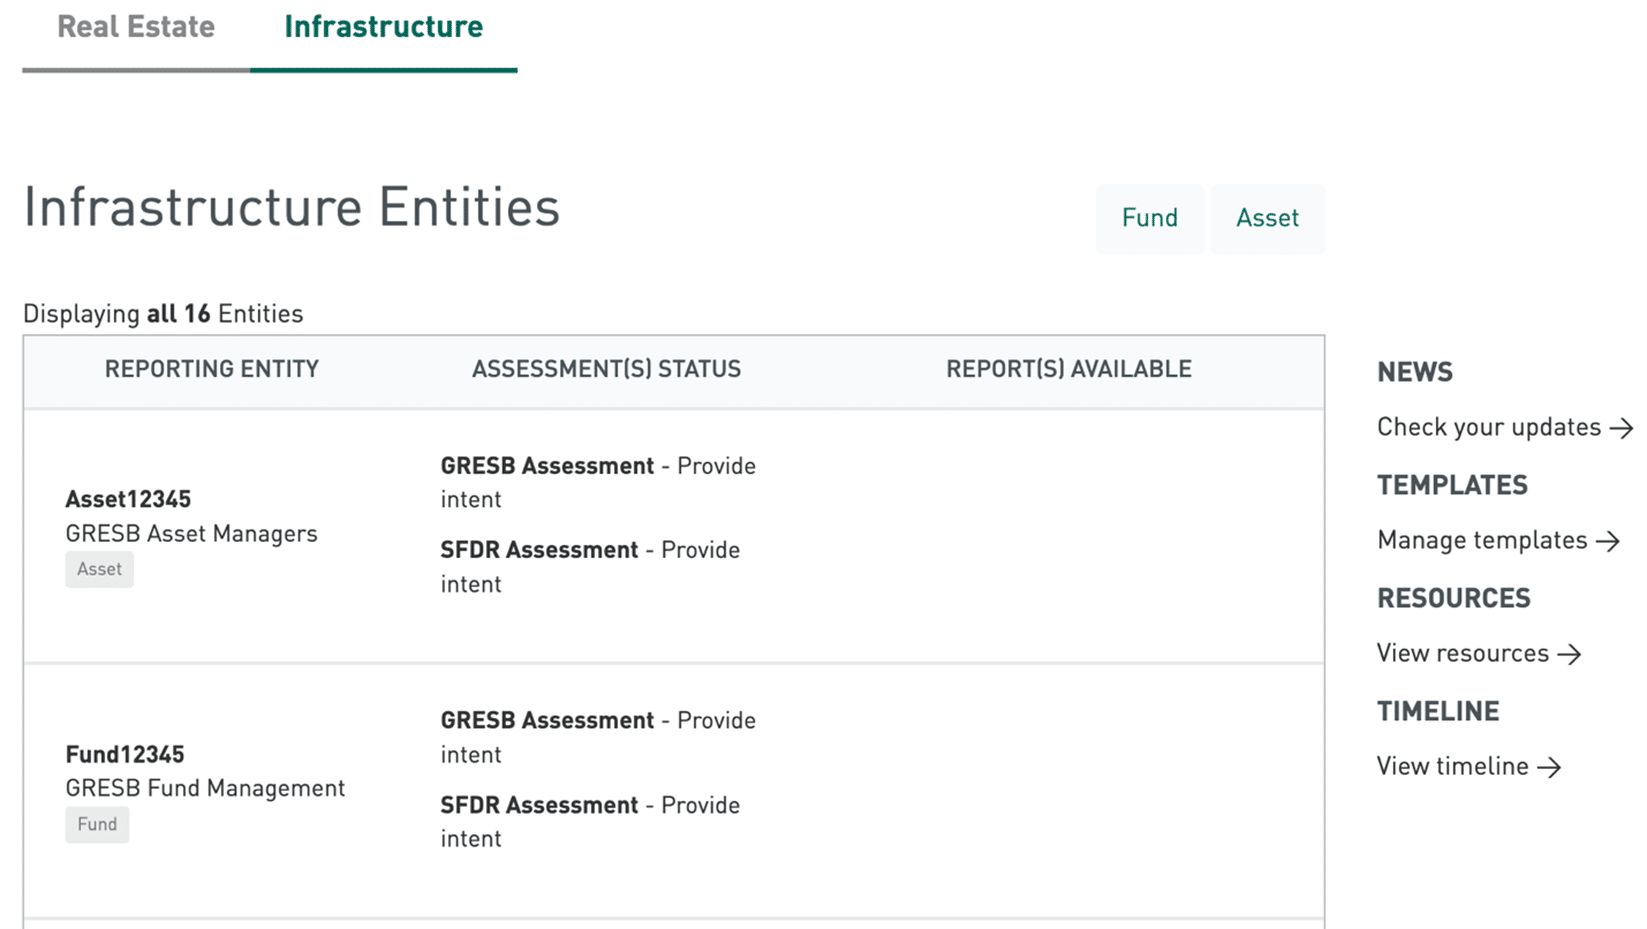Click the Fund tag under Fund12345
Viewport: 1647px width, 929px height.
(x=97, y=824)
